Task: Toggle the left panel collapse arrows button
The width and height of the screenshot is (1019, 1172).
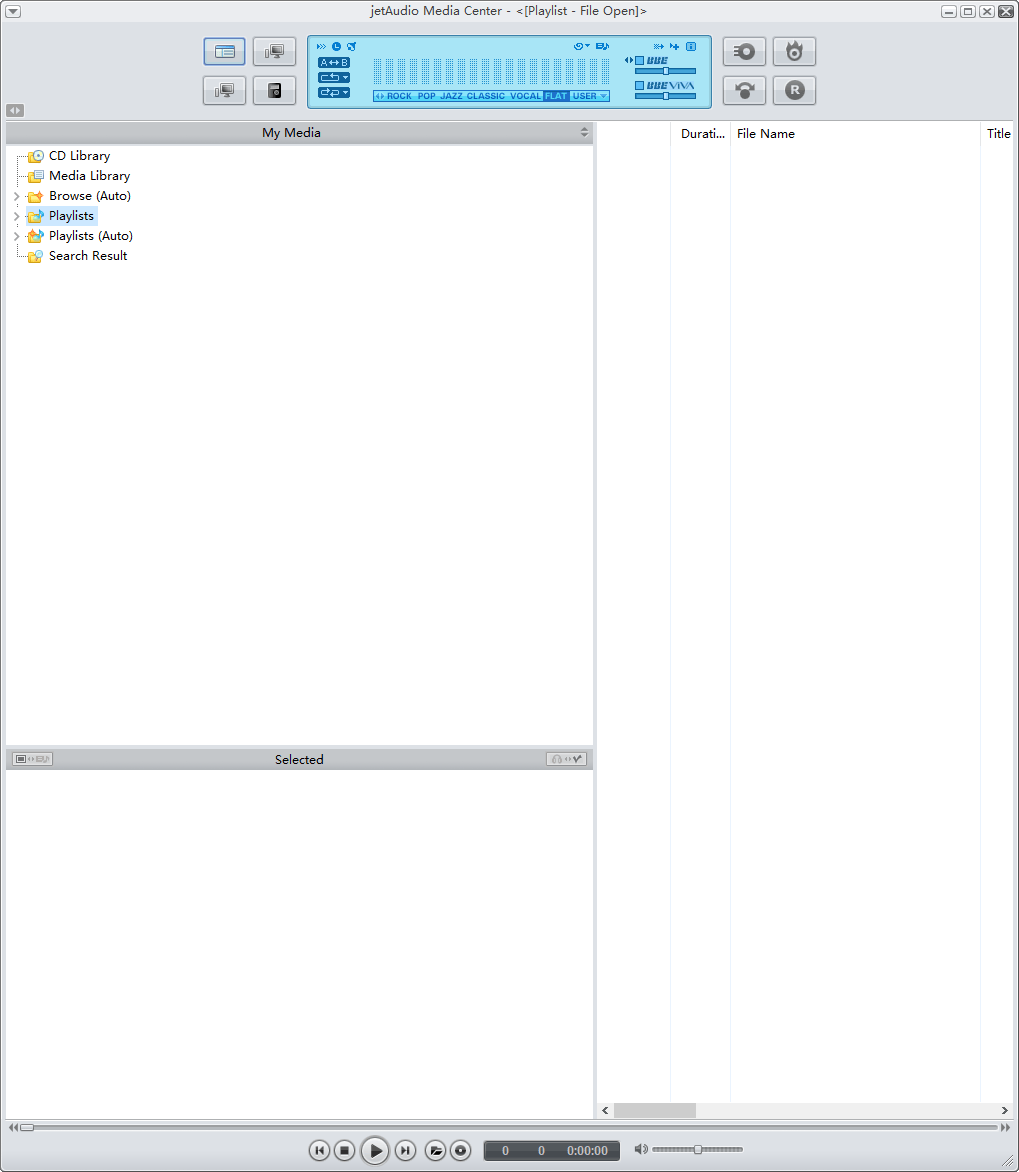Action: click(x=15, y=111)
